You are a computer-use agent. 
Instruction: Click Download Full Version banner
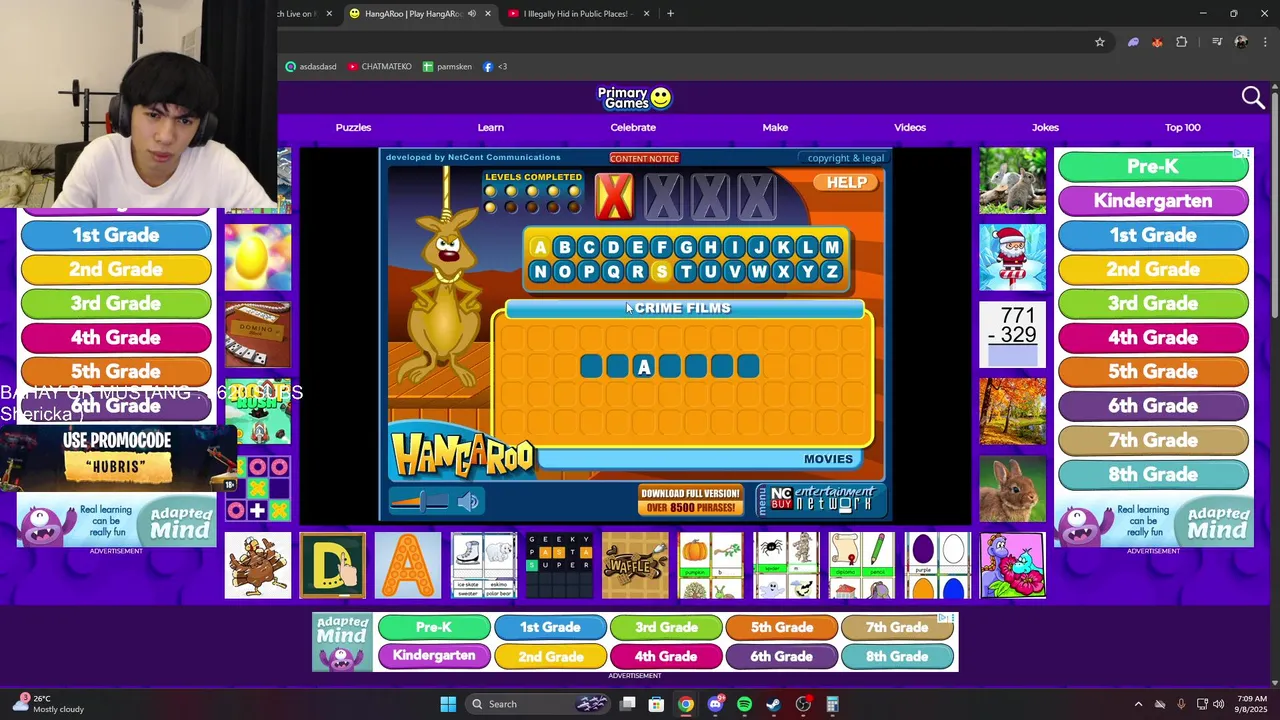(691, 500)
